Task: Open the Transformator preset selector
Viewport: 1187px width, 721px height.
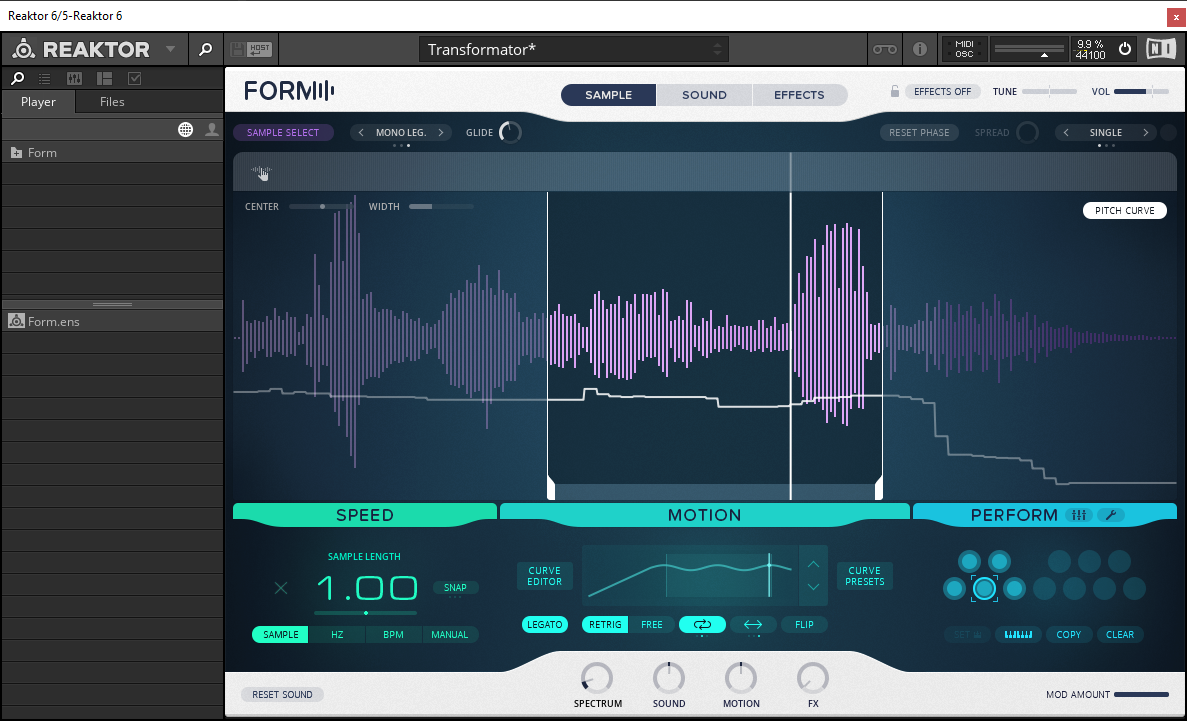Action: (574, 49)
